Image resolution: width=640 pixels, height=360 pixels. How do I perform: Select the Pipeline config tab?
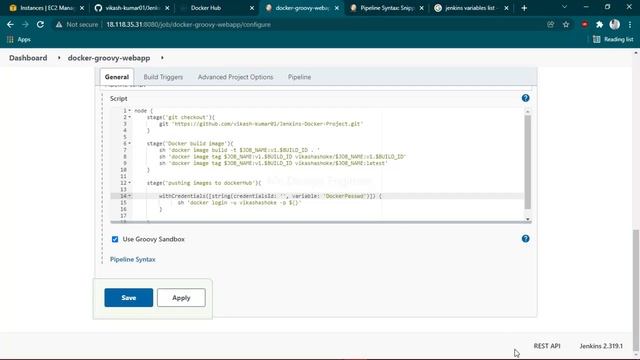coord(299,77)
